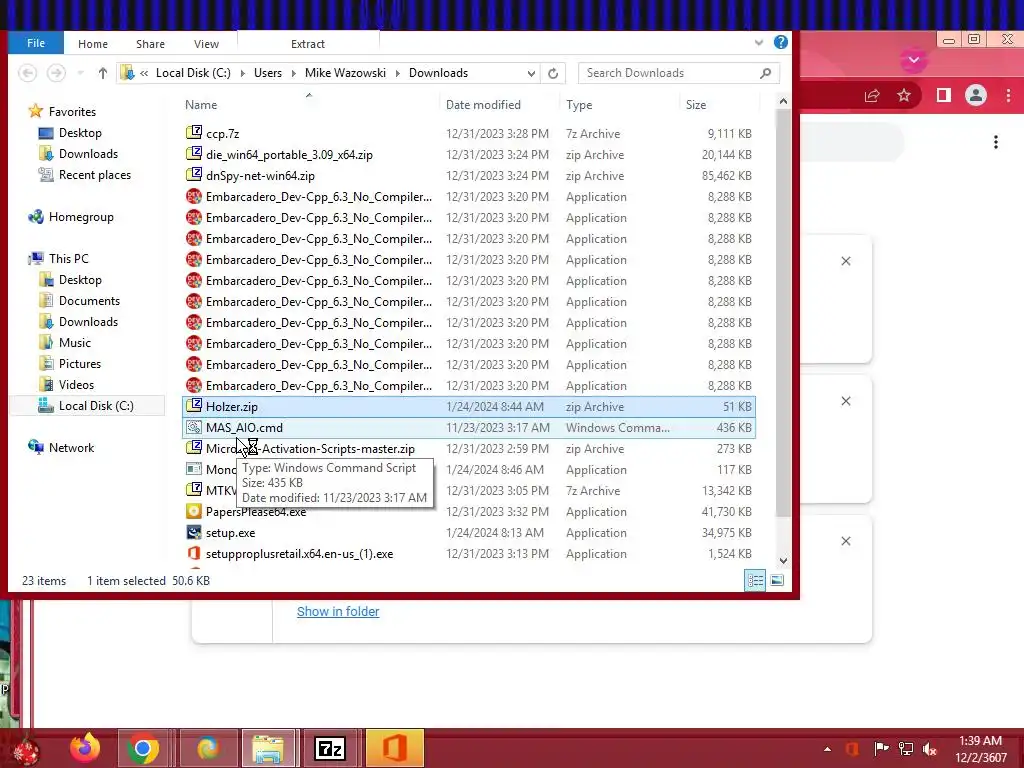Open the Chrome tab search chevron
The height and width of the screenshot is (768, 1024).
(914, 60)
